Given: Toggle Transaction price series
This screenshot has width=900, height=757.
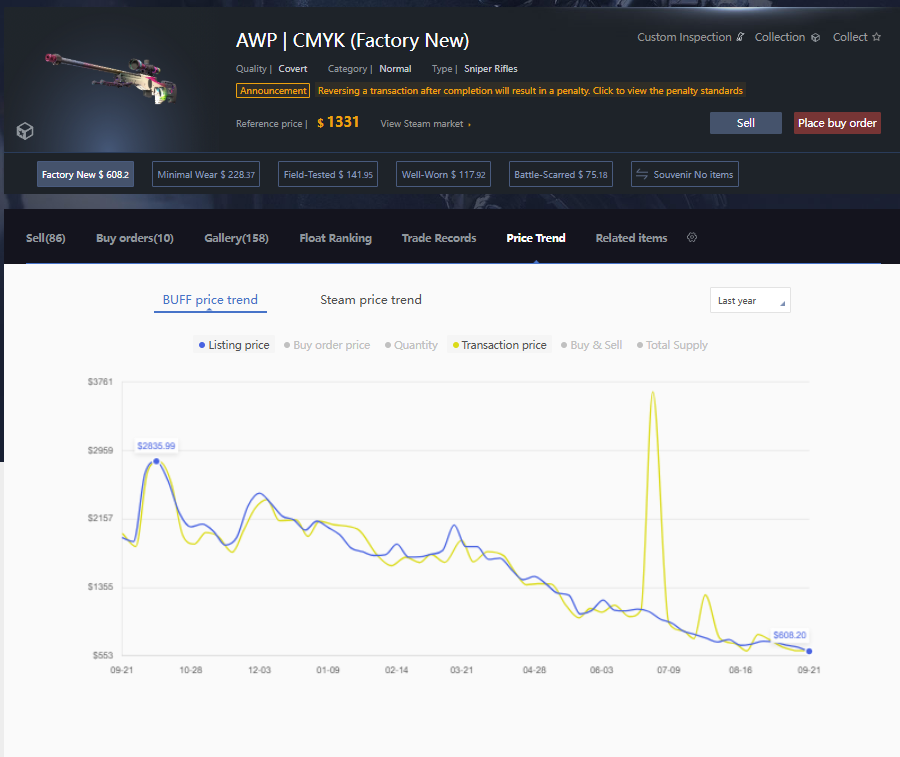Looking at the screenshot, I should 499,345.
